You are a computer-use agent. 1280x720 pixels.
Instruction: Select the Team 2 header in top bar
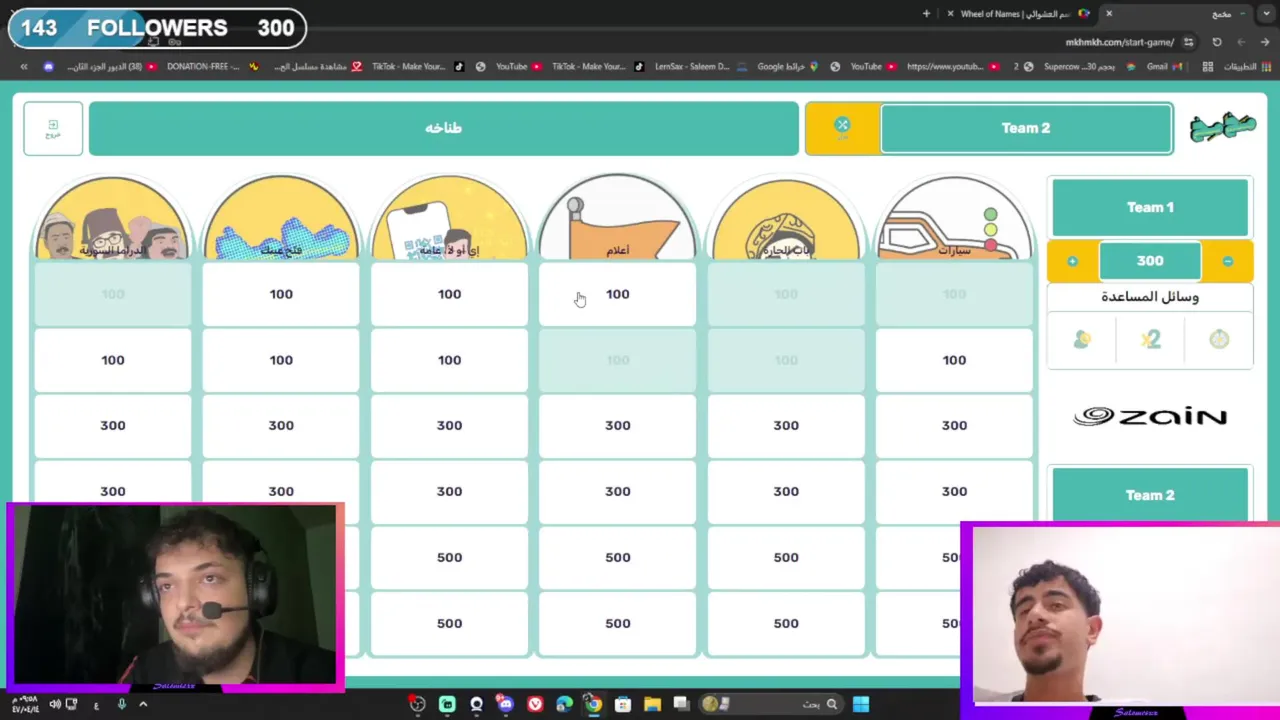click(1026, 128)
